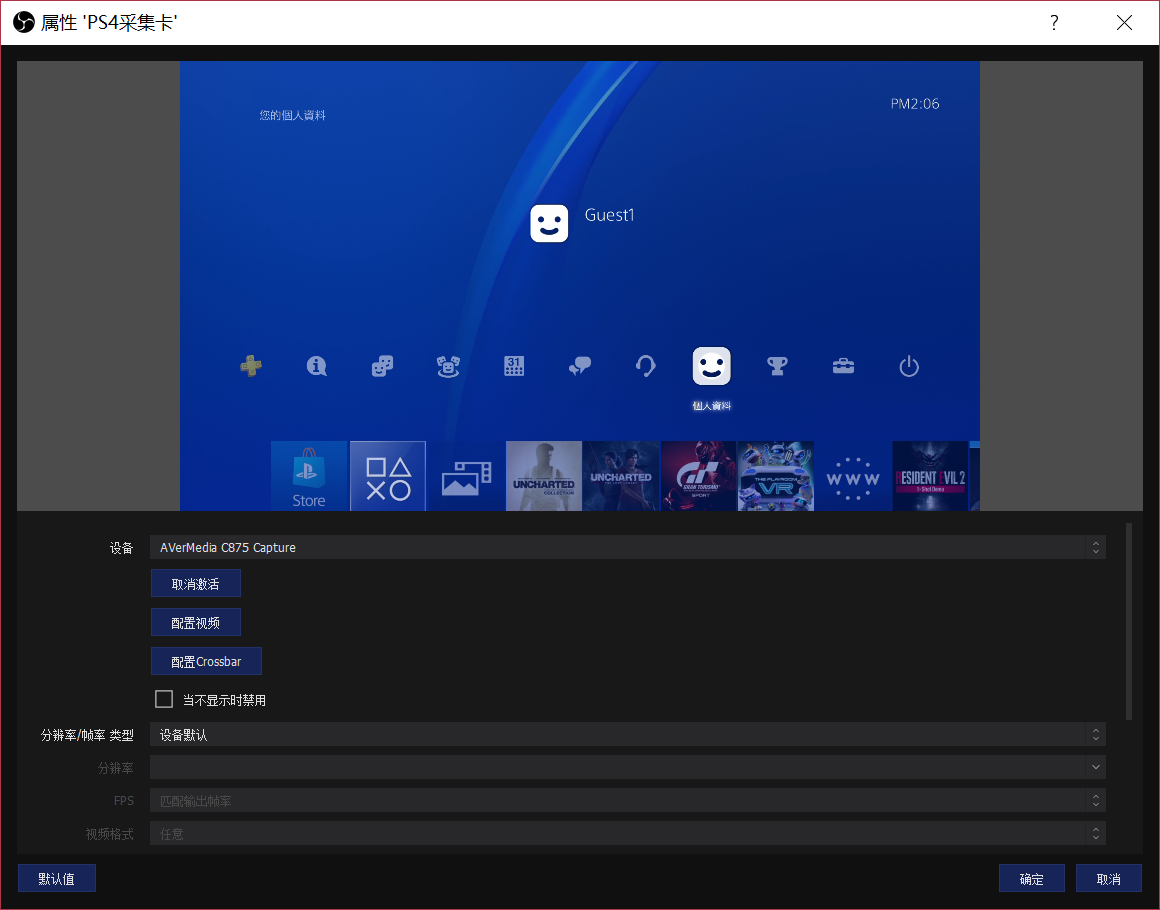Open the 分辨率/帧率 类型 dropdown
Image resolution: width=1160 pixels, height=910 pixels.
(628, 735)
